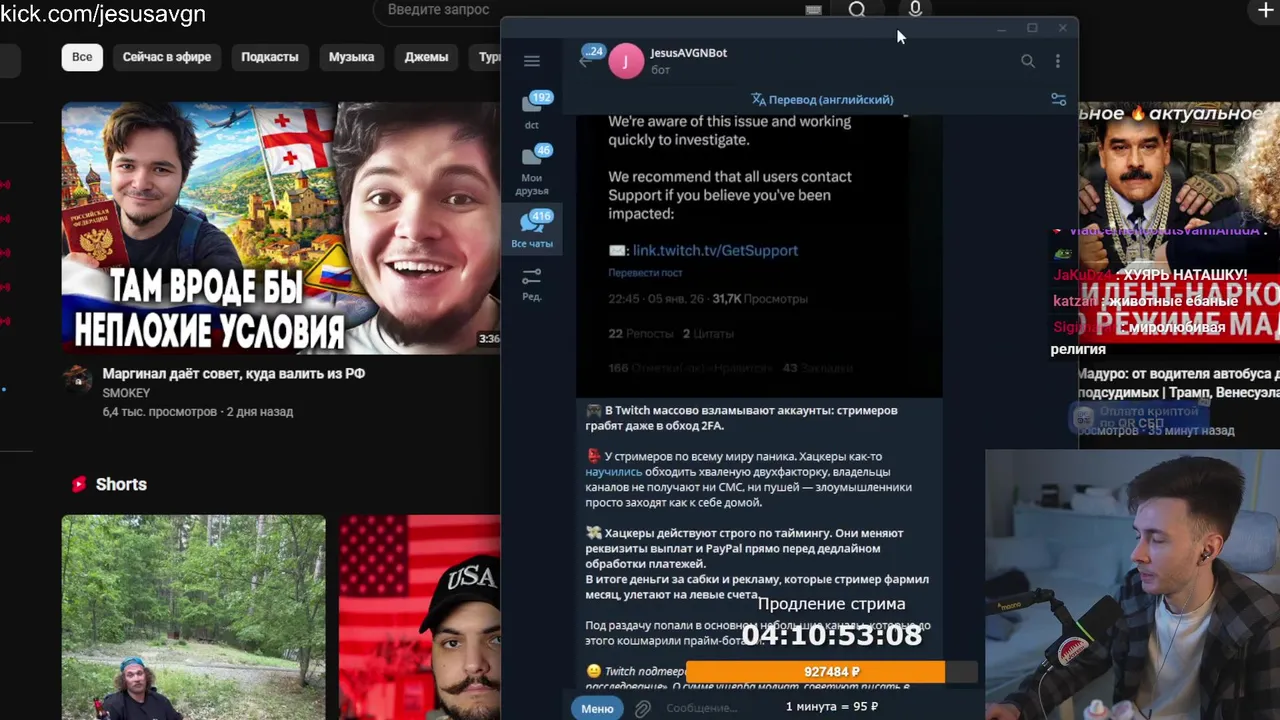Focus the Сообщение message input field
Viewport: 1280px width, 720px height.
pyautogui.click(x=702, y=708)
